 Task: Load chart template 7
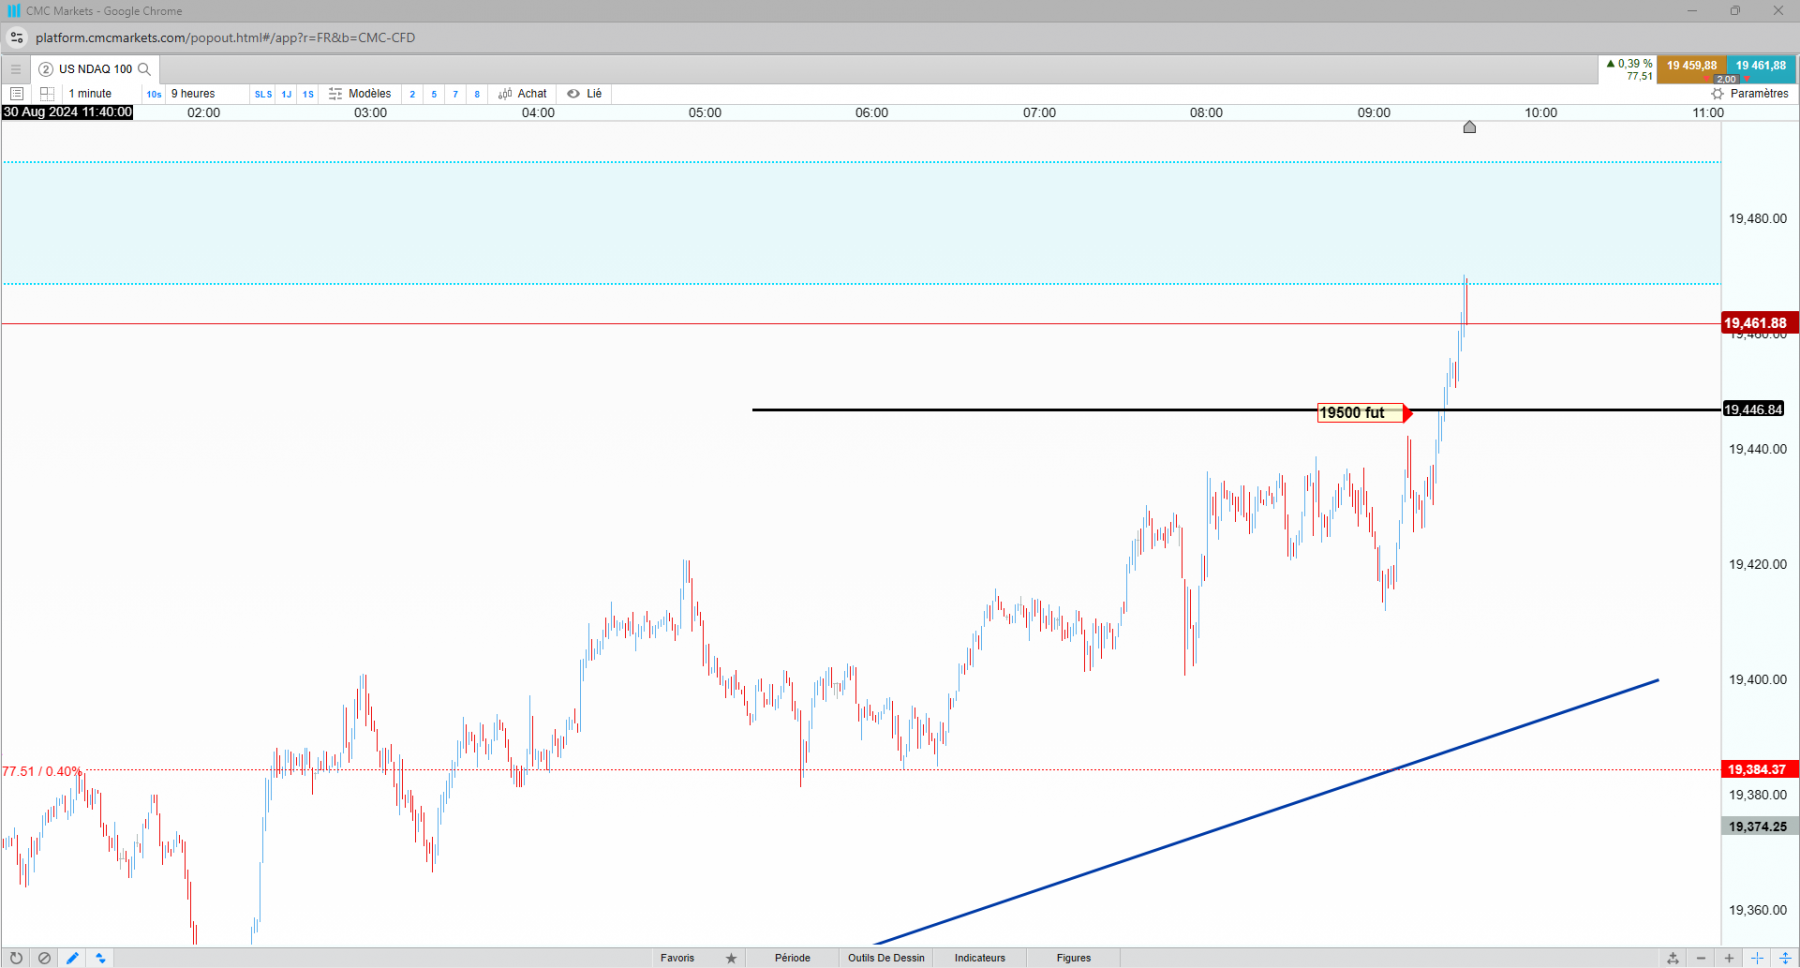click(x=455, y=94)
